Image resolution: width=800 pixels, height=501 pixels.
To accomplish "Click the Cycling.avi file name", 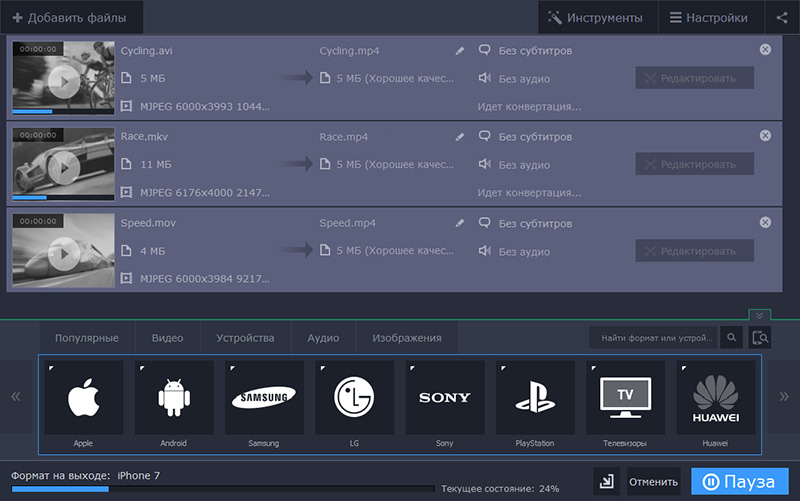I will [x=146, y=51].
